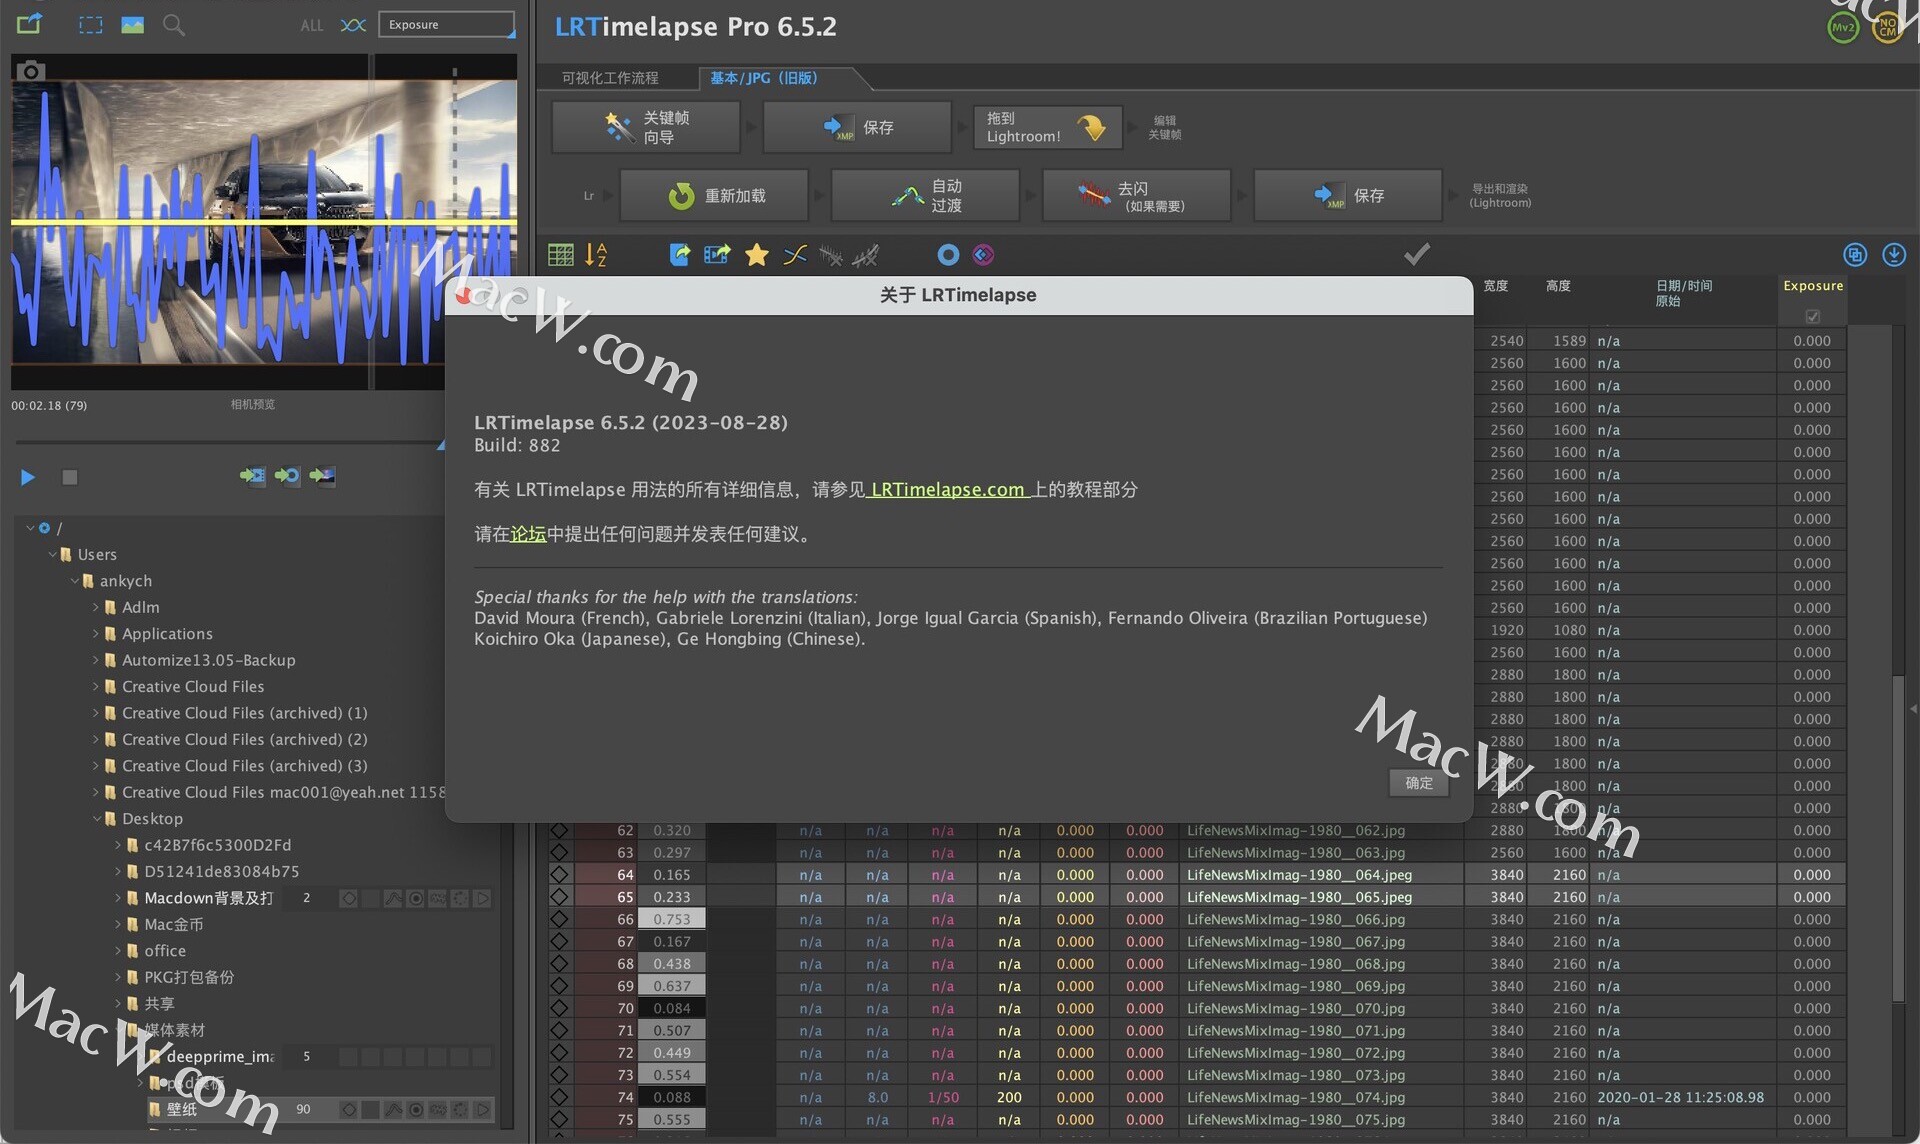Toggle keyframe diamond in row 68
Viewport: 1920px width, 1144px height.
(559, 964)
